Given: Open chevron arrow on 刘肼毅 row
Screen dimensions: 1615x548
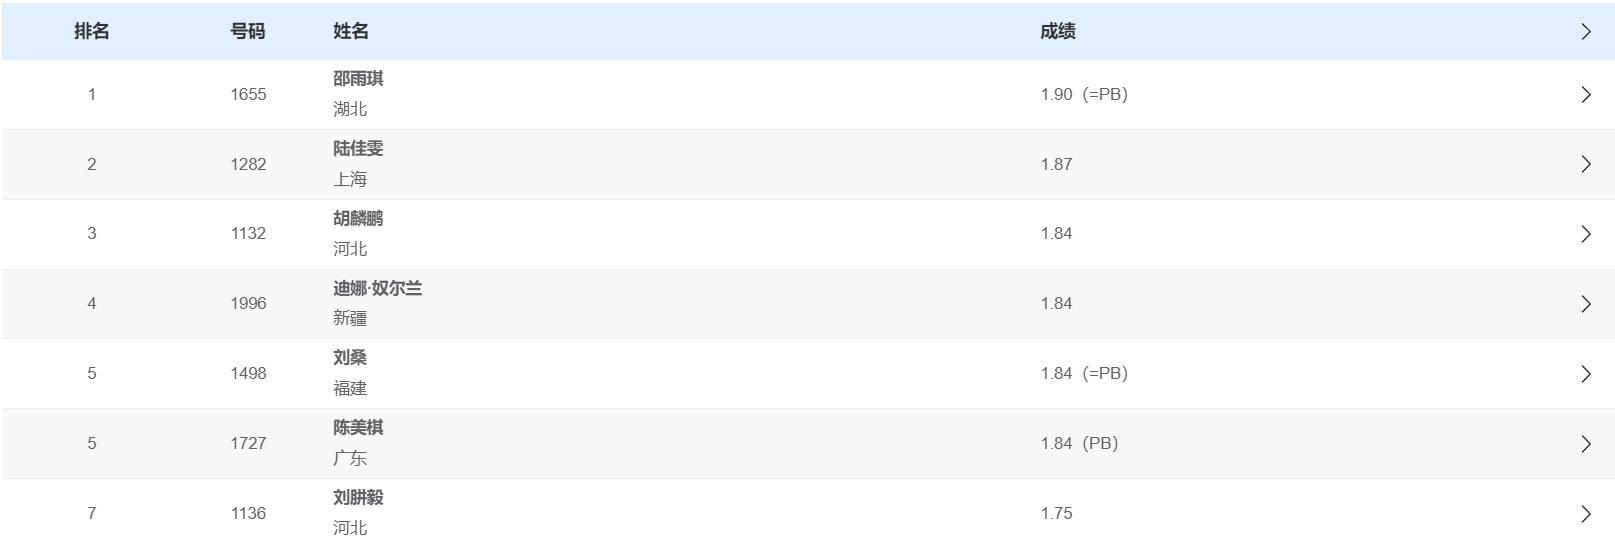Looking at the screenshot, I should coord(1585,514).
